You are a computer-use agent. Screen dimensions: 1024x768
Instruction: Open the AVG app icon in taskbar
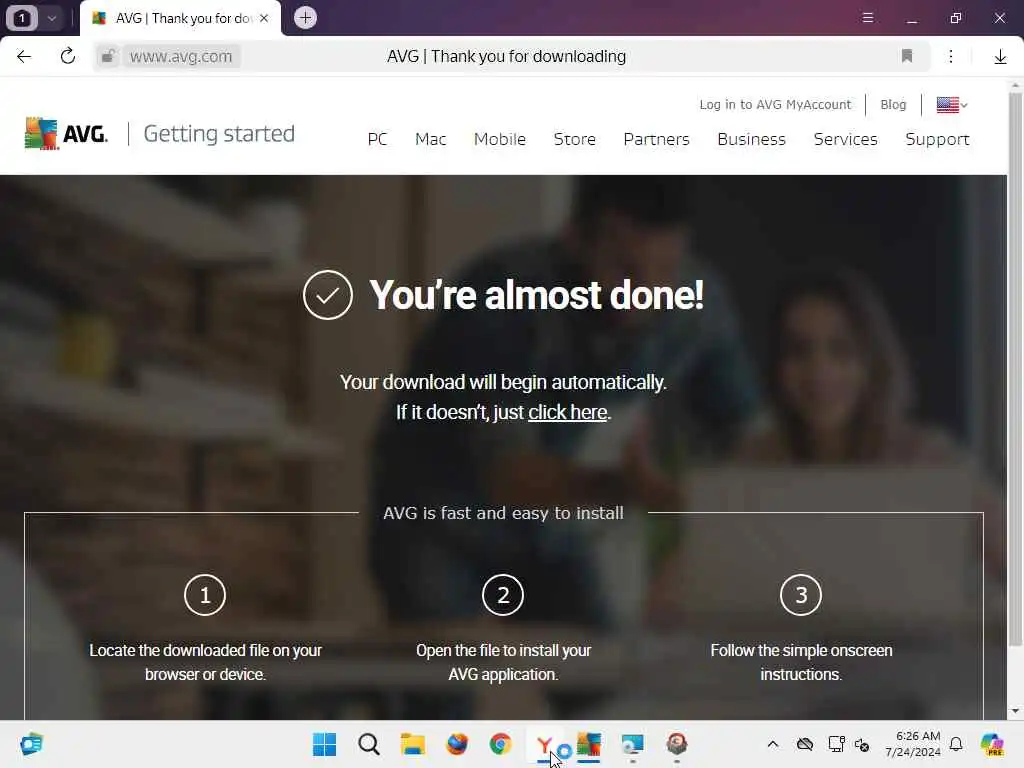point(588,744)
